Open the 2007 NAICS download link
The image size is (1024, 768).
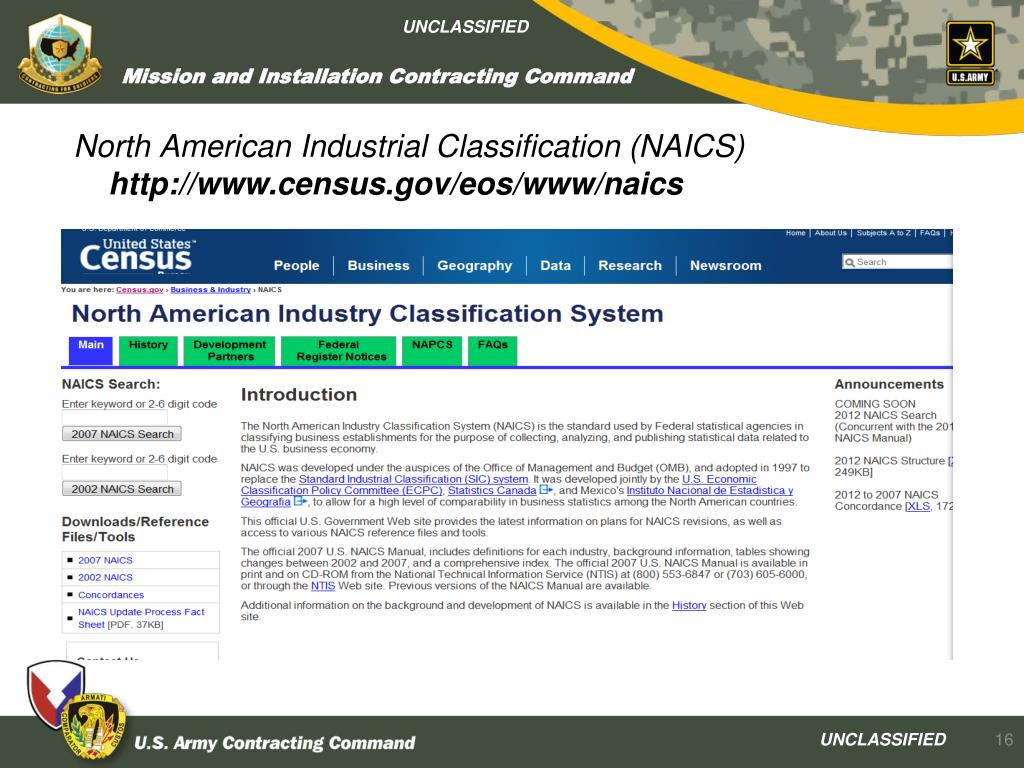pyautogui.click(x=105, y=560)
